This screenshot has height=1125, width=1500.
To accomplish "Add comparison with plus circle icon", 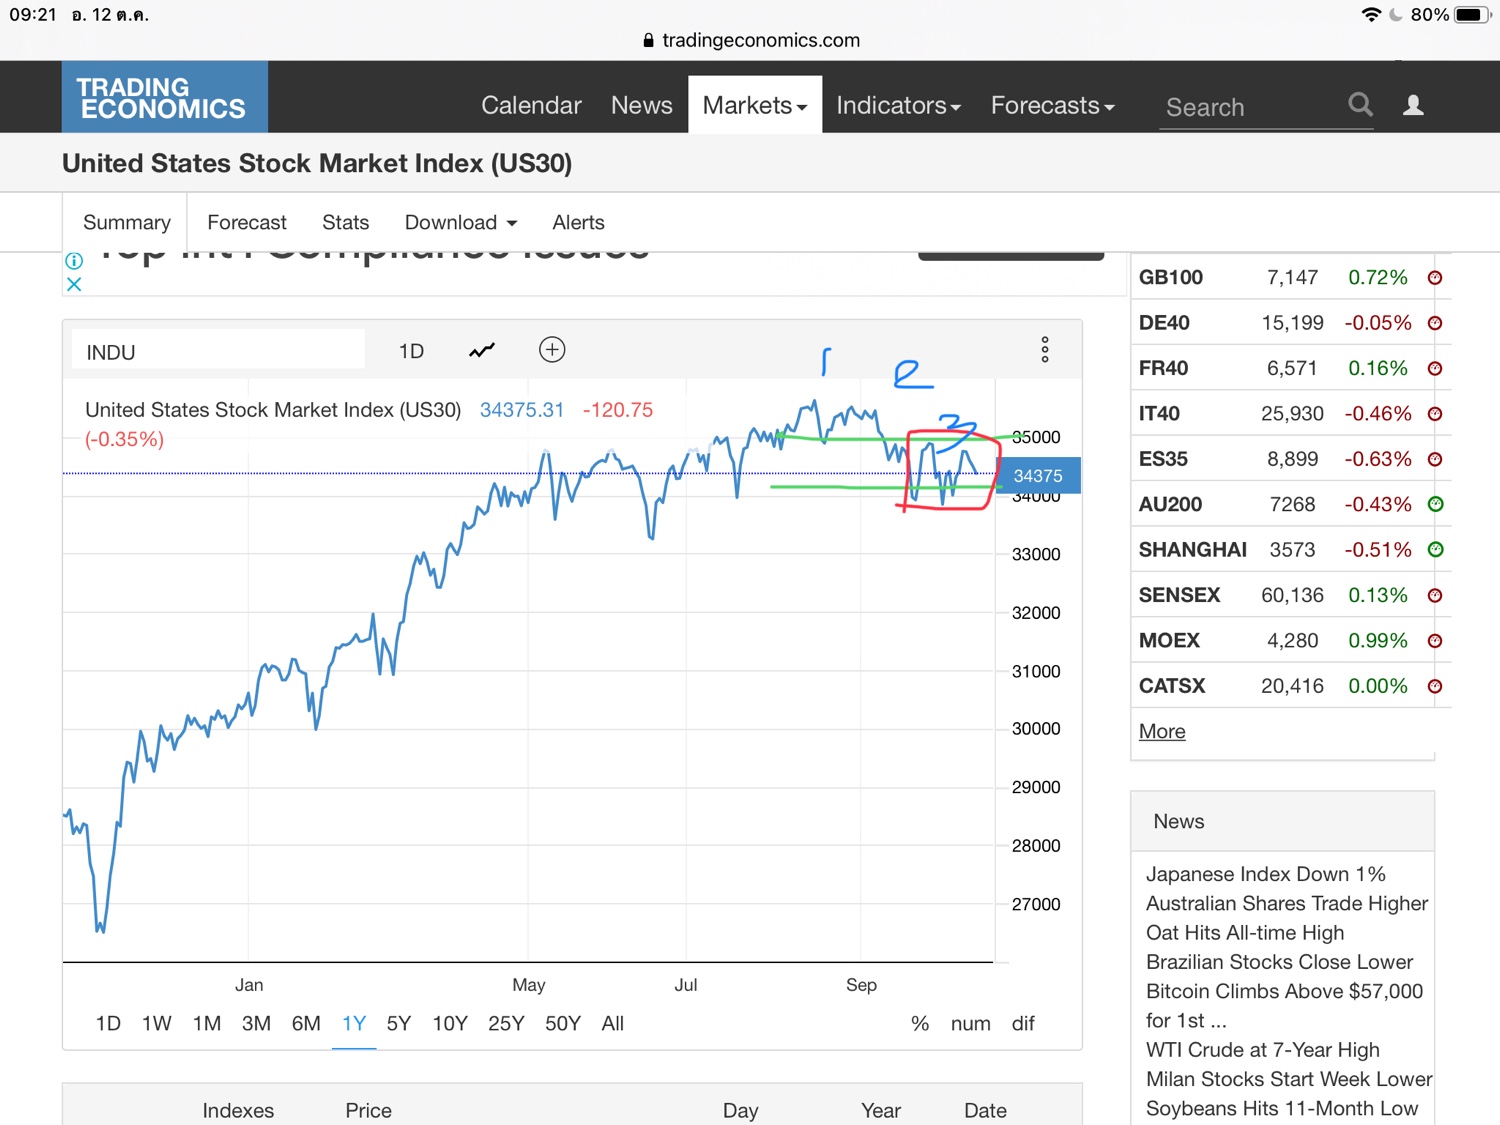I will (552, 349).
